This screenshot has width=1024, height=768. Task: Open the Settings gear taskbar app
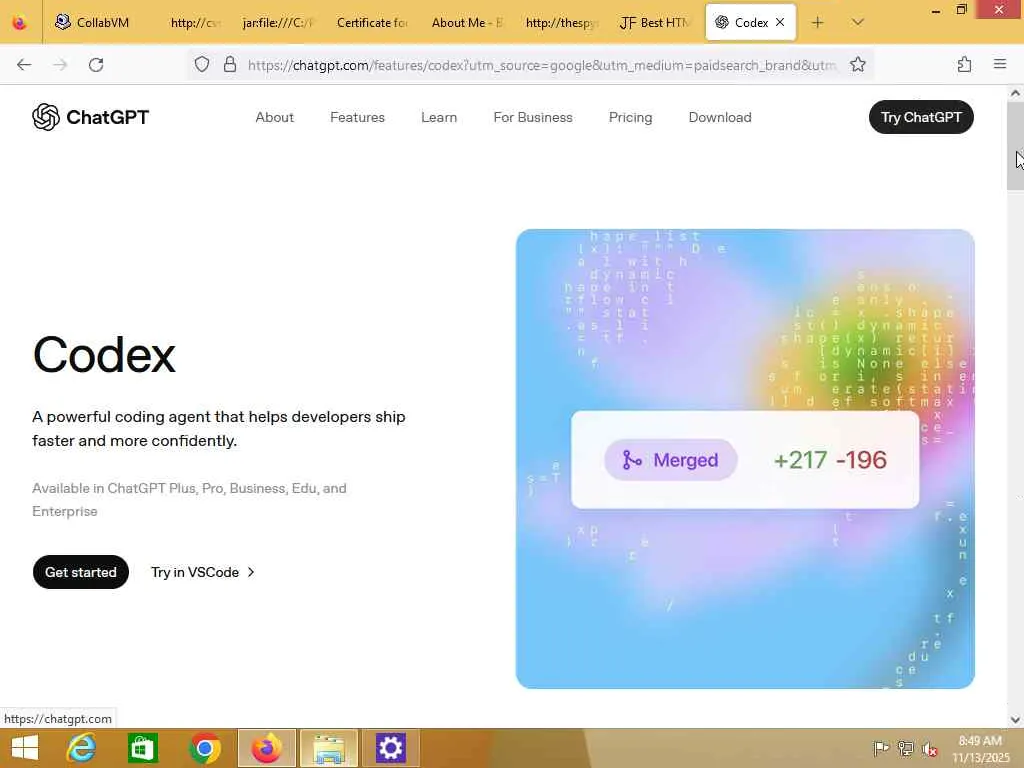click(x=391, y=748)
